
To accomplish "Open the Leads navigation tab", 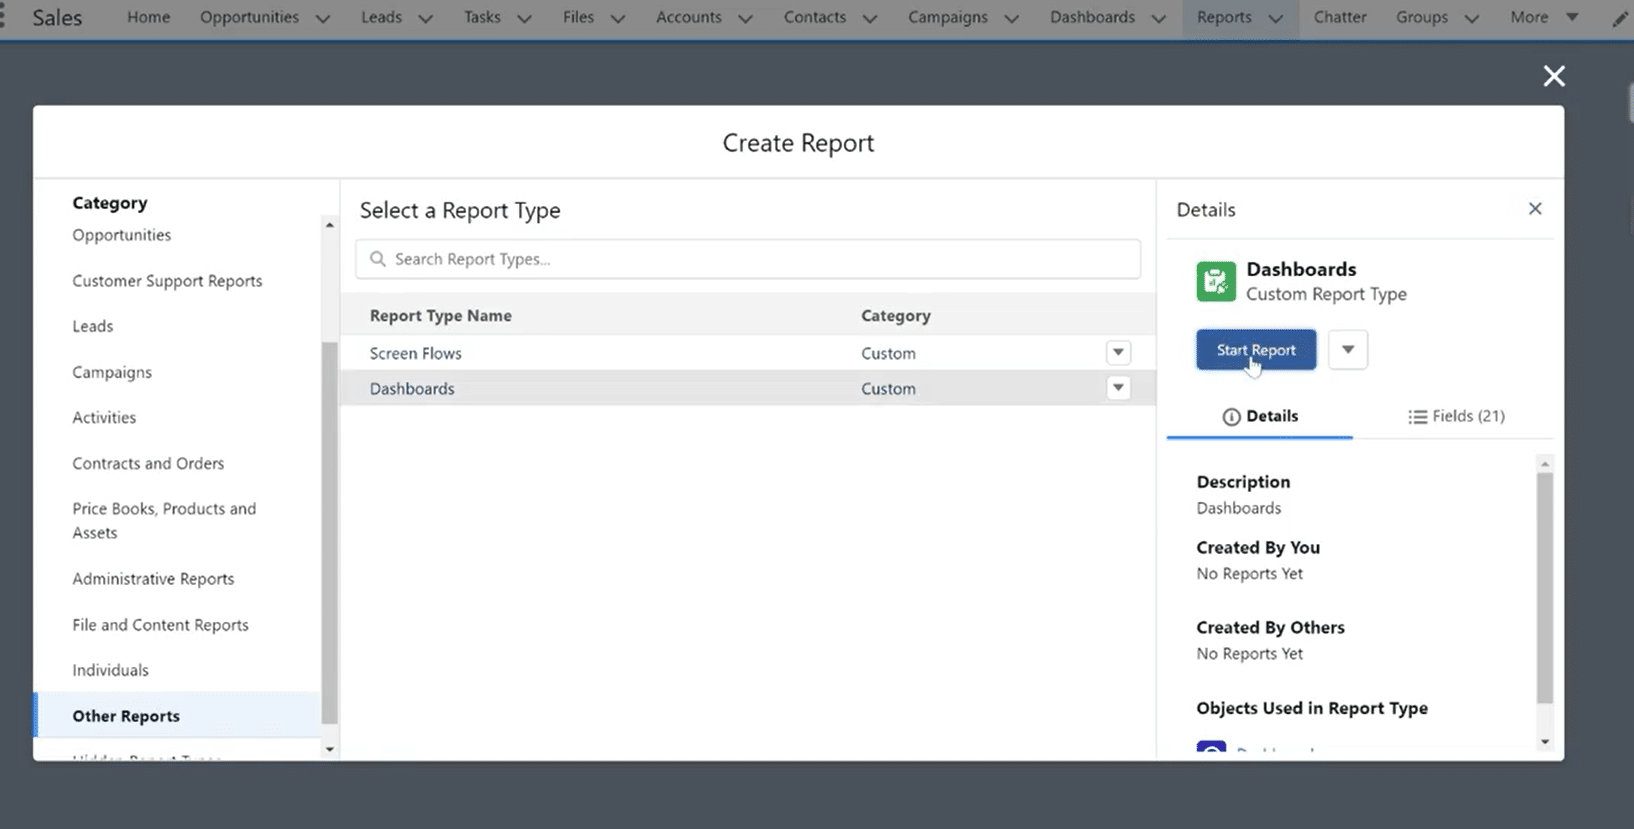I will click(x=381, y=17).
